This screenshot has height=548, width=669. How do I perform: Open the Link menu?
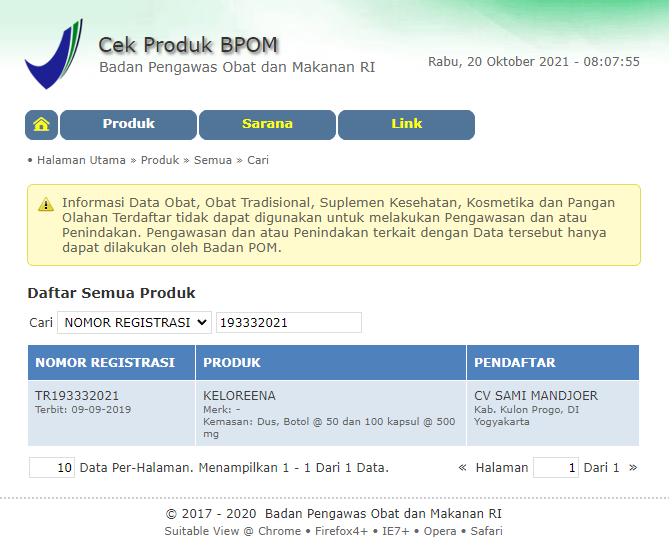(407, 125)
